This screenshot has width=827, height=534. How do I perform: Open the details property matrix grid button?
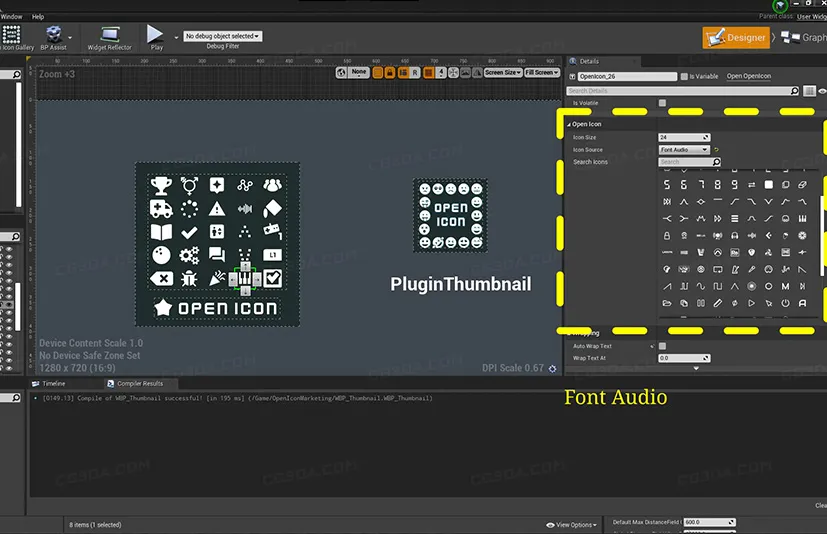pos(809,91)
